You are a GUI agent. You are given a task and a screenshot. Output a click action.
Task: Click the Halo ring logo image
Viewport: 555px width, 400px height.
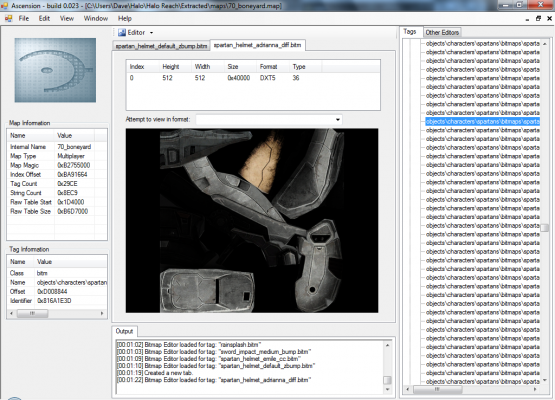coord(55,70)
